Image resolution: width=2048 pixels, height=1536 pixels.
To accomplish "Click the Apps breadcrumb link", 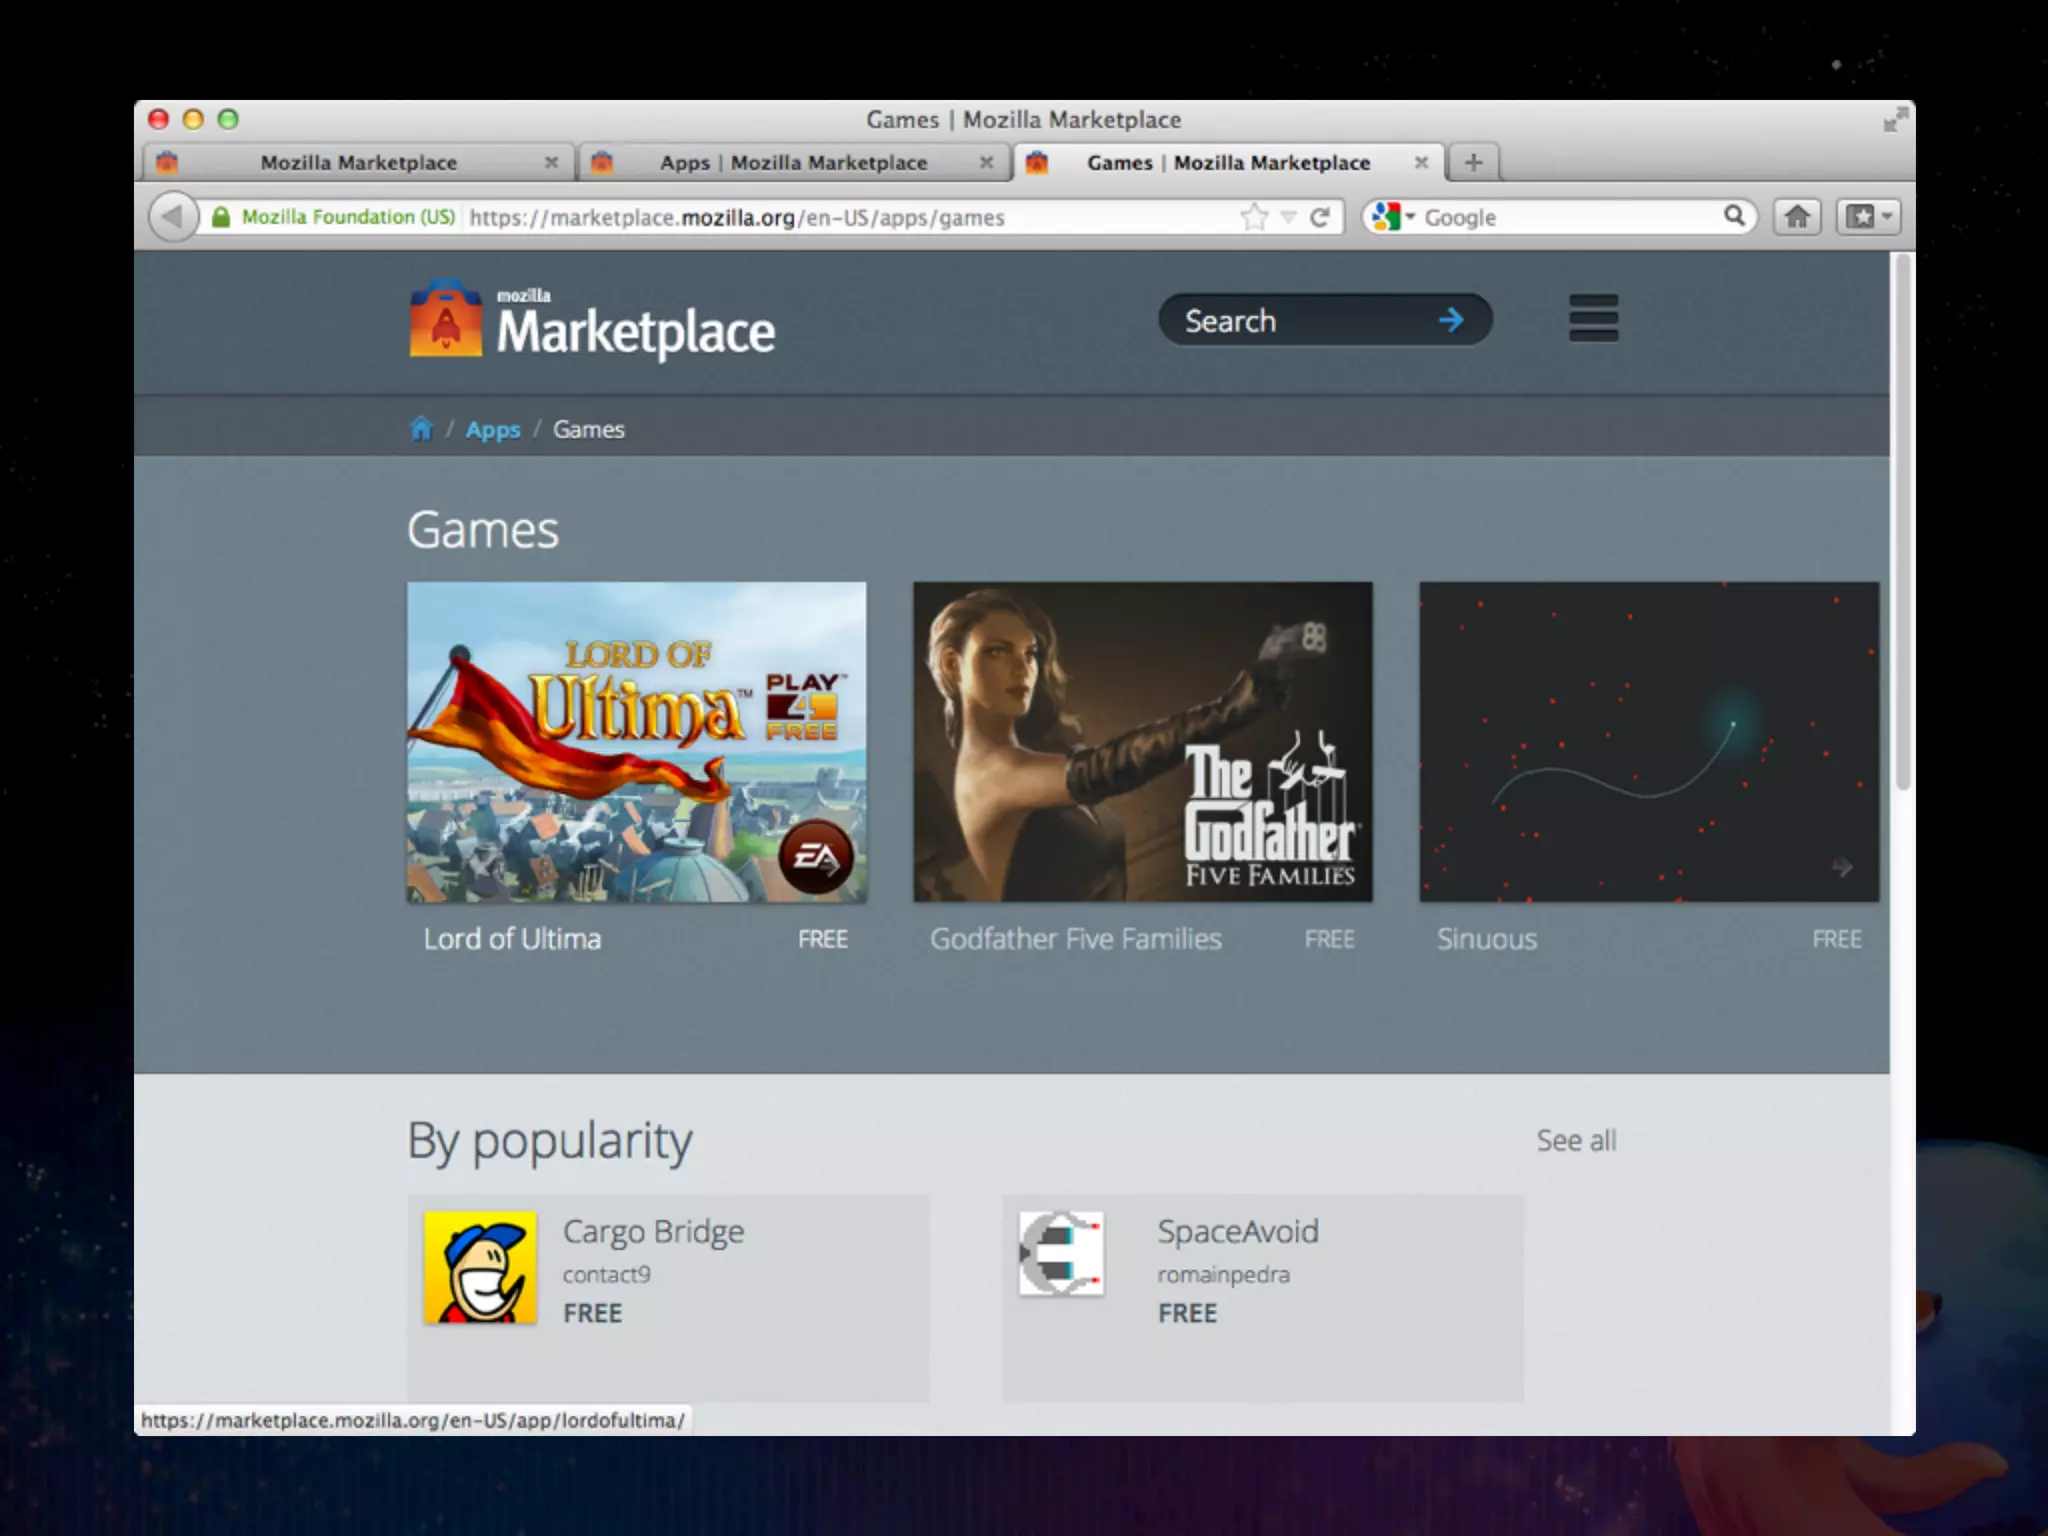I will point(493,430).
